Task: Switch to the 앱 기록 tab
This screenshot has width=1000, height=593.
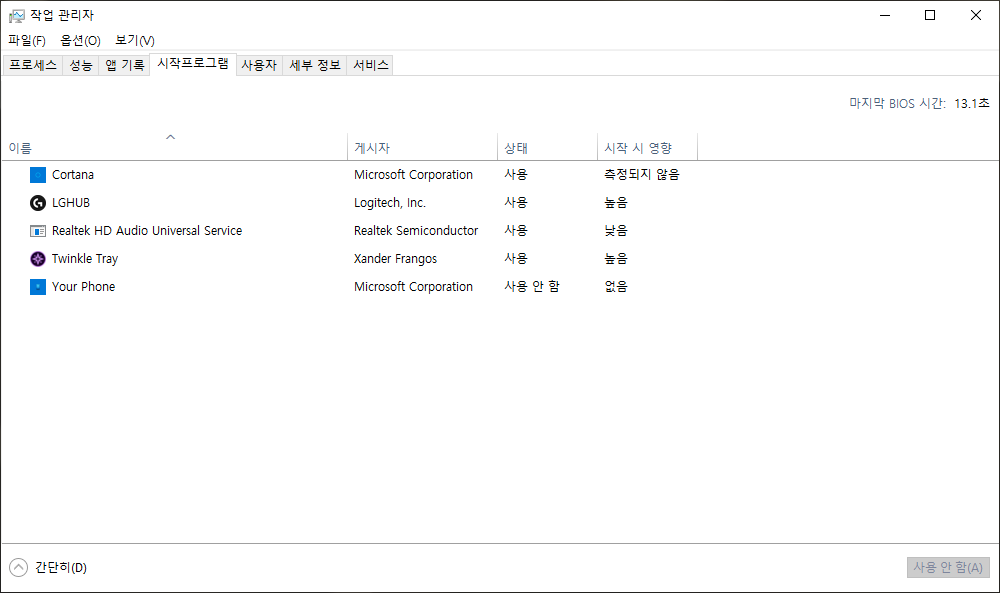Action: point(124,65)
